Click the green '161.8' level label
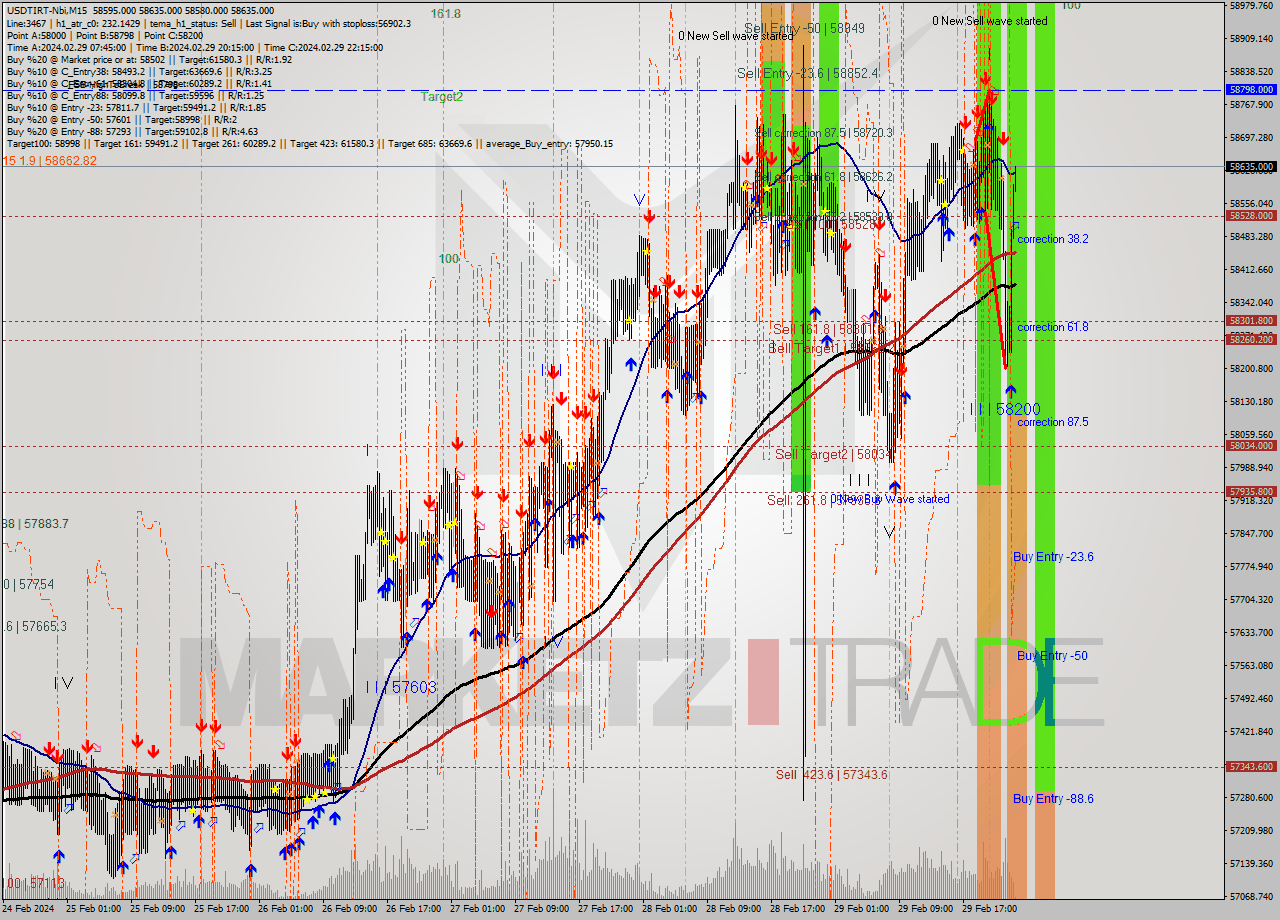This screenshot has width=1280, height=920. point(446,14)
